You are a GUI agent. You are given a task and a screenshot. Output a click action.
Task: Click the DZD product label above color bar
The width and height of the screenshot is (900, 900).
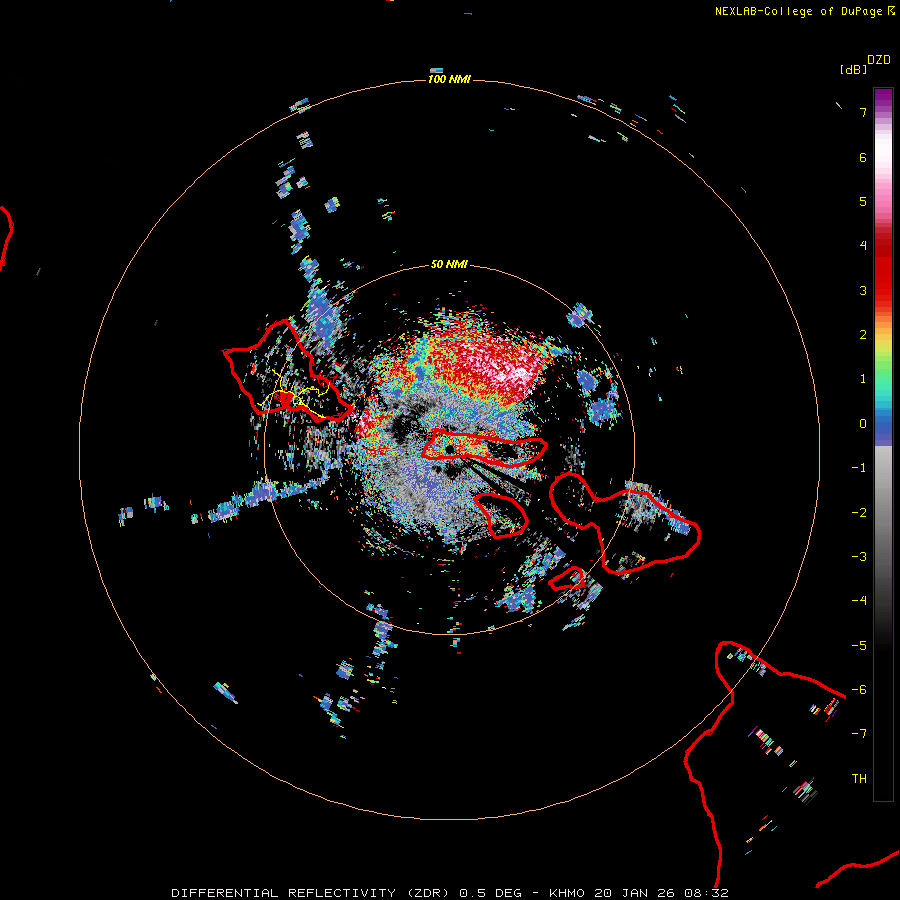[878, 60]
